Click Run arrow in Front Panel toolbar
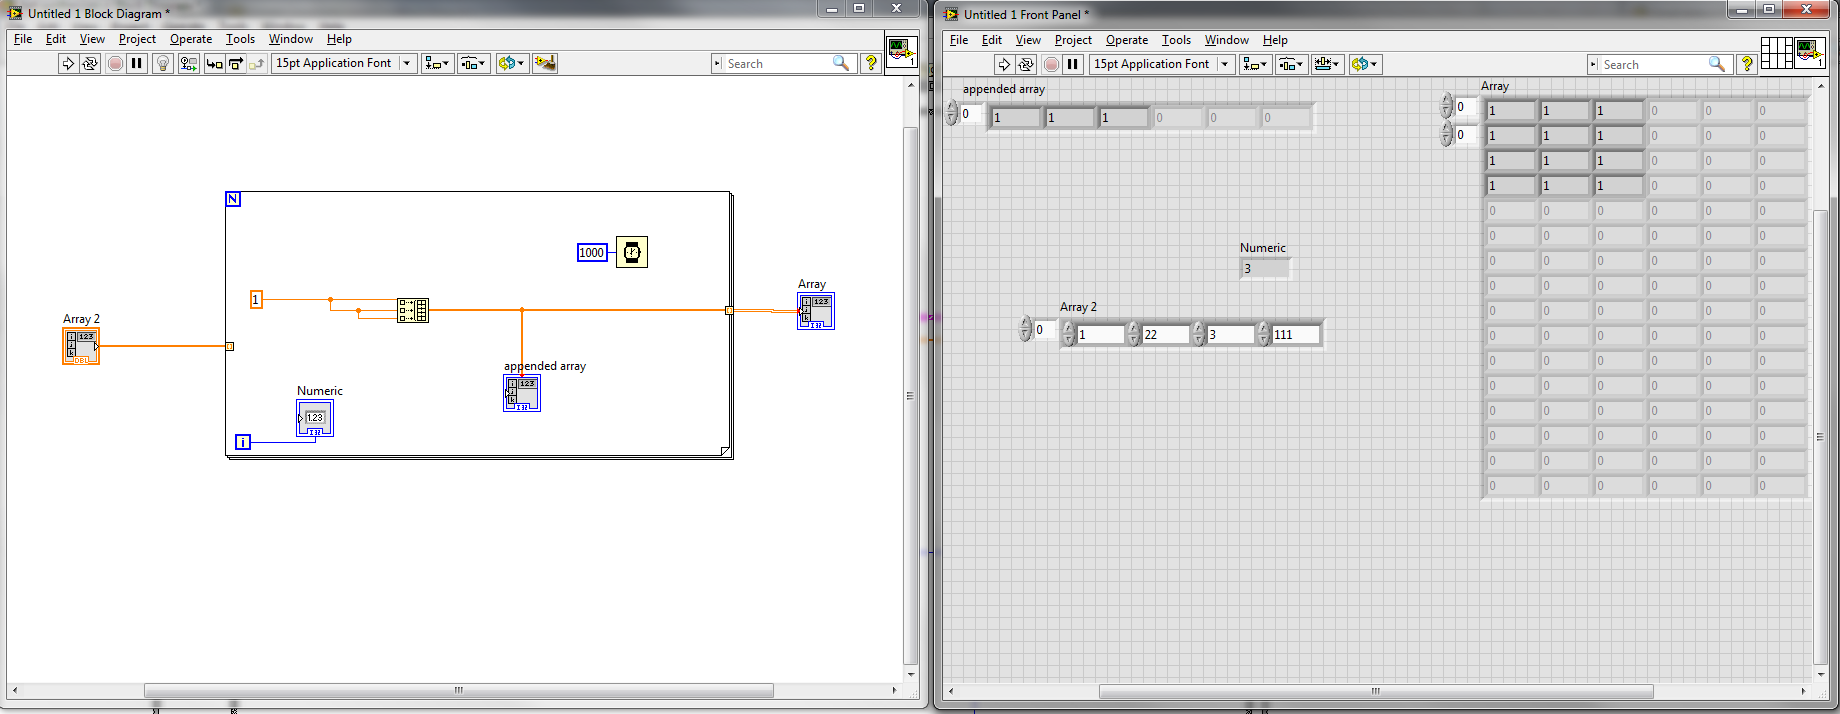The width and height of the screenshot is (1840, 714). 1004,64
